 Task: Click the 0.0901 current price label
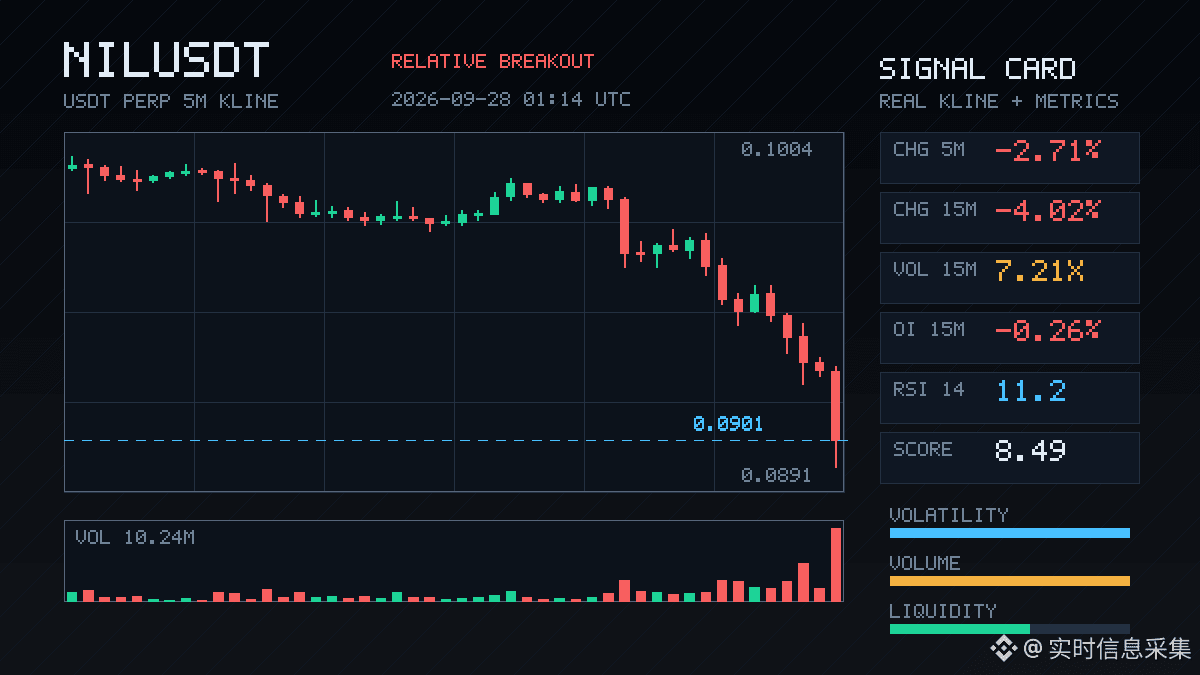pyautogui.click(x=728, y=424)
